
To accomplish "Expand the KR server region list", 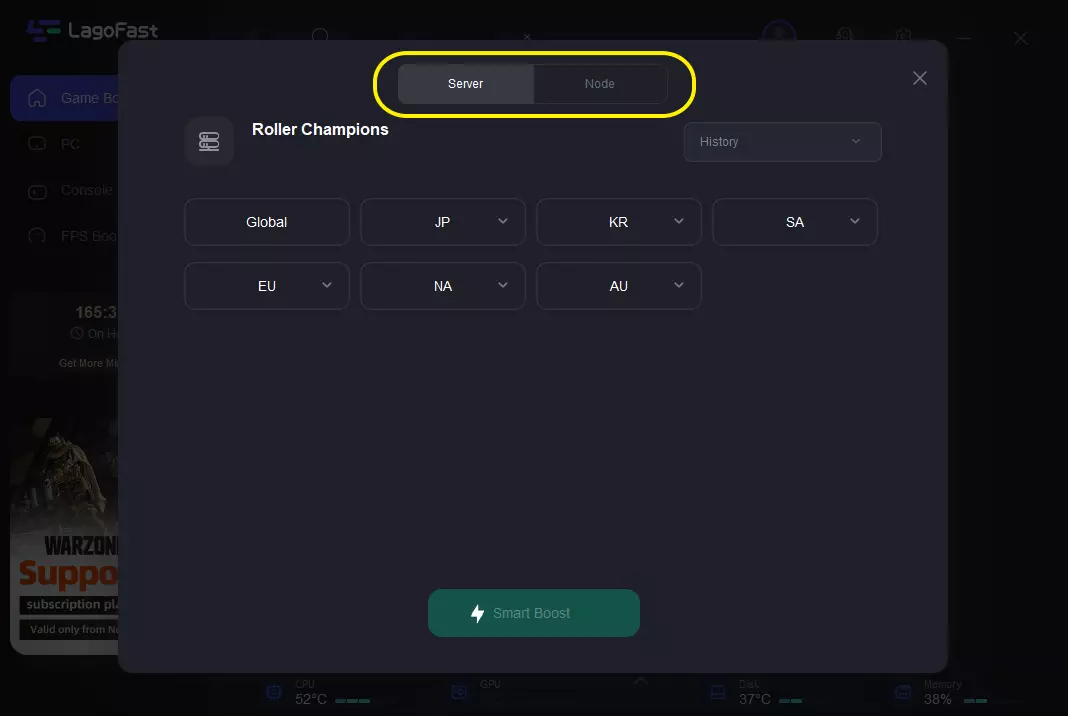I will click(x=618, y=222).
